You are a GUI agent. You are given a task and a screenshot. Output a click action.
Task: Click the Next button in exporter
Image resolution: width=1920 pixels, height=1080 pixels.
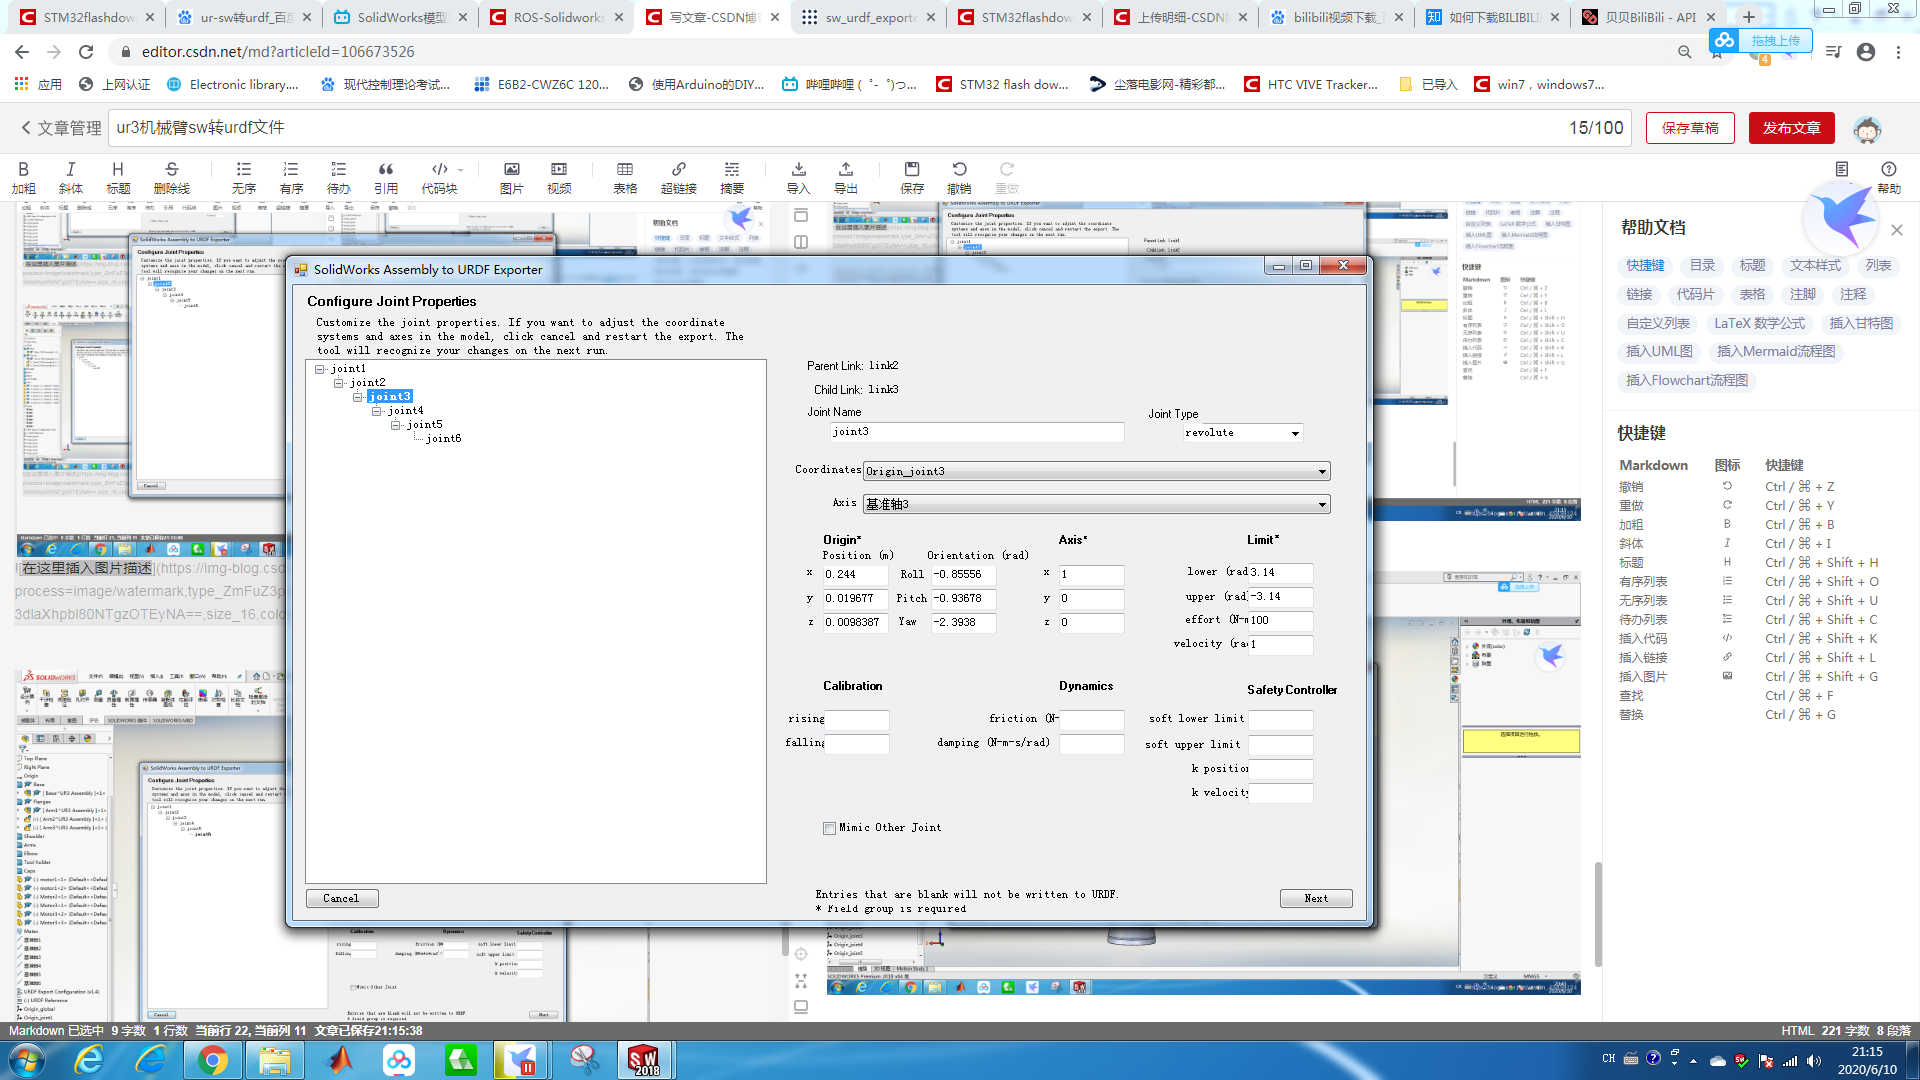pyautogui.click(x=1315, y=898)
